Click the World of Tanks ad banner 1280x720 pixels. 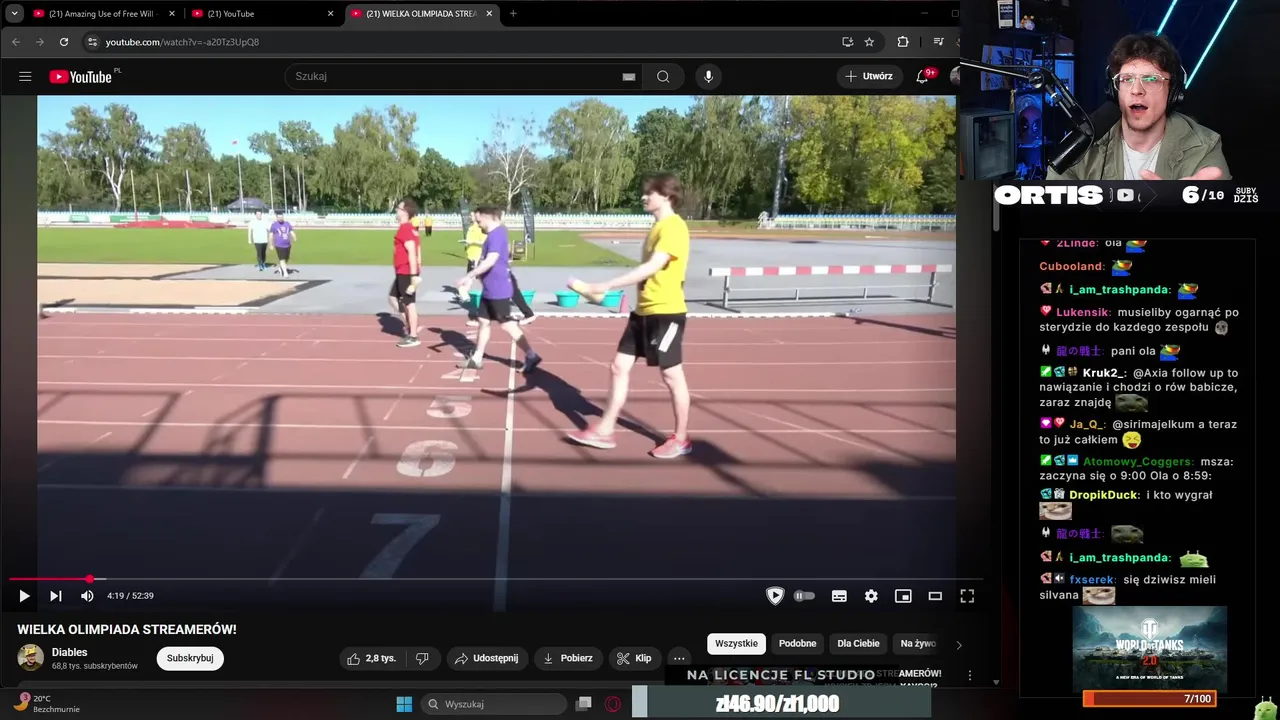pos(1149,650)
